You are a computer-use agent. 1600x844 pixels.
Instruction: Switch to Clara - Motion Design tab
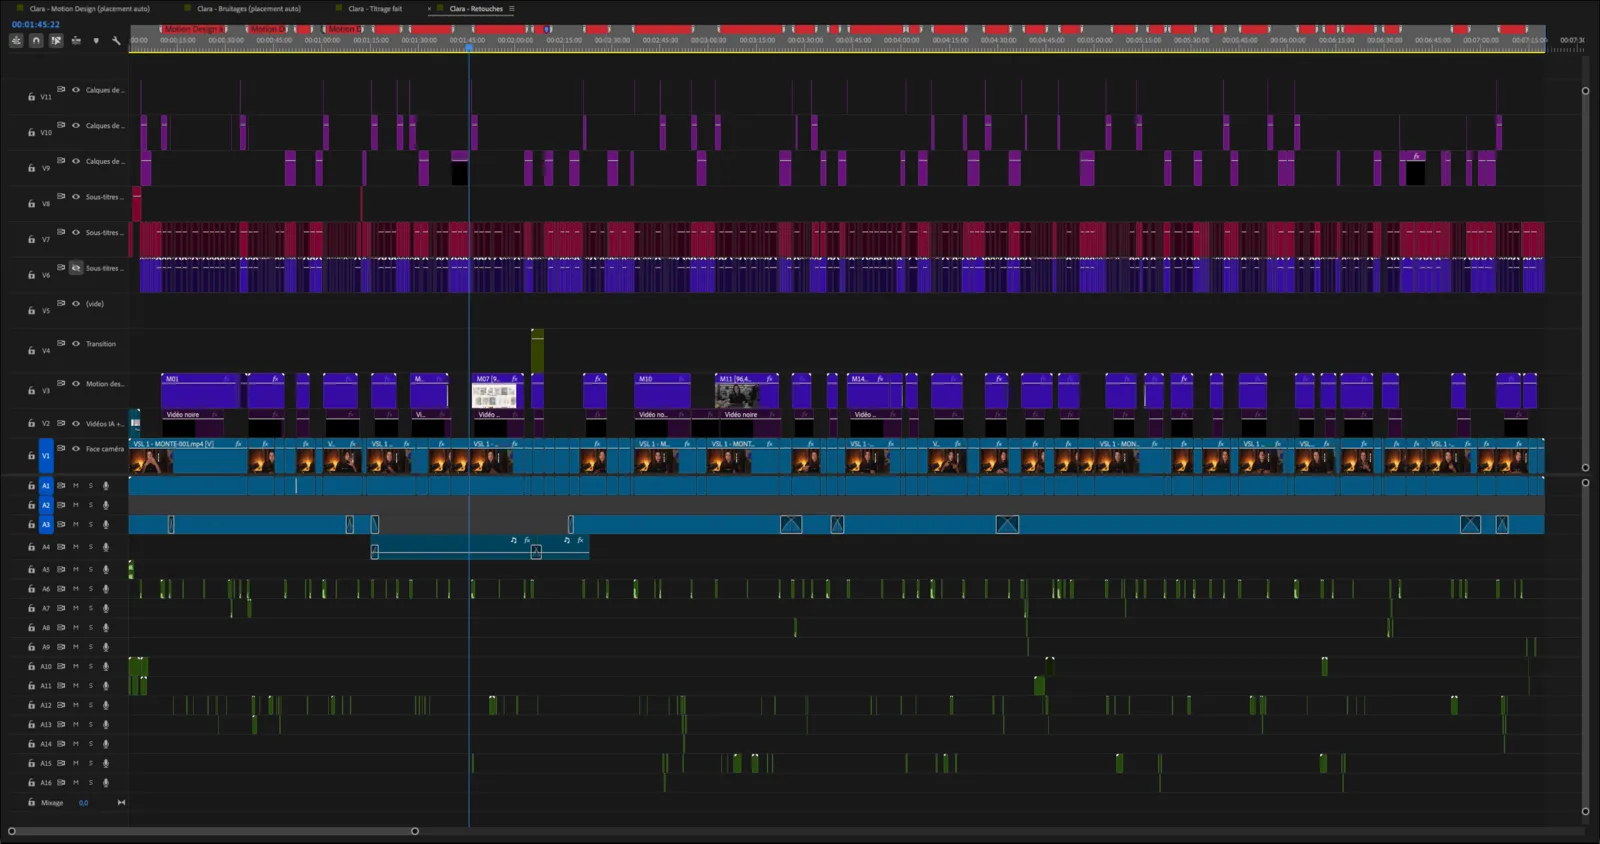tap(90, 9)
